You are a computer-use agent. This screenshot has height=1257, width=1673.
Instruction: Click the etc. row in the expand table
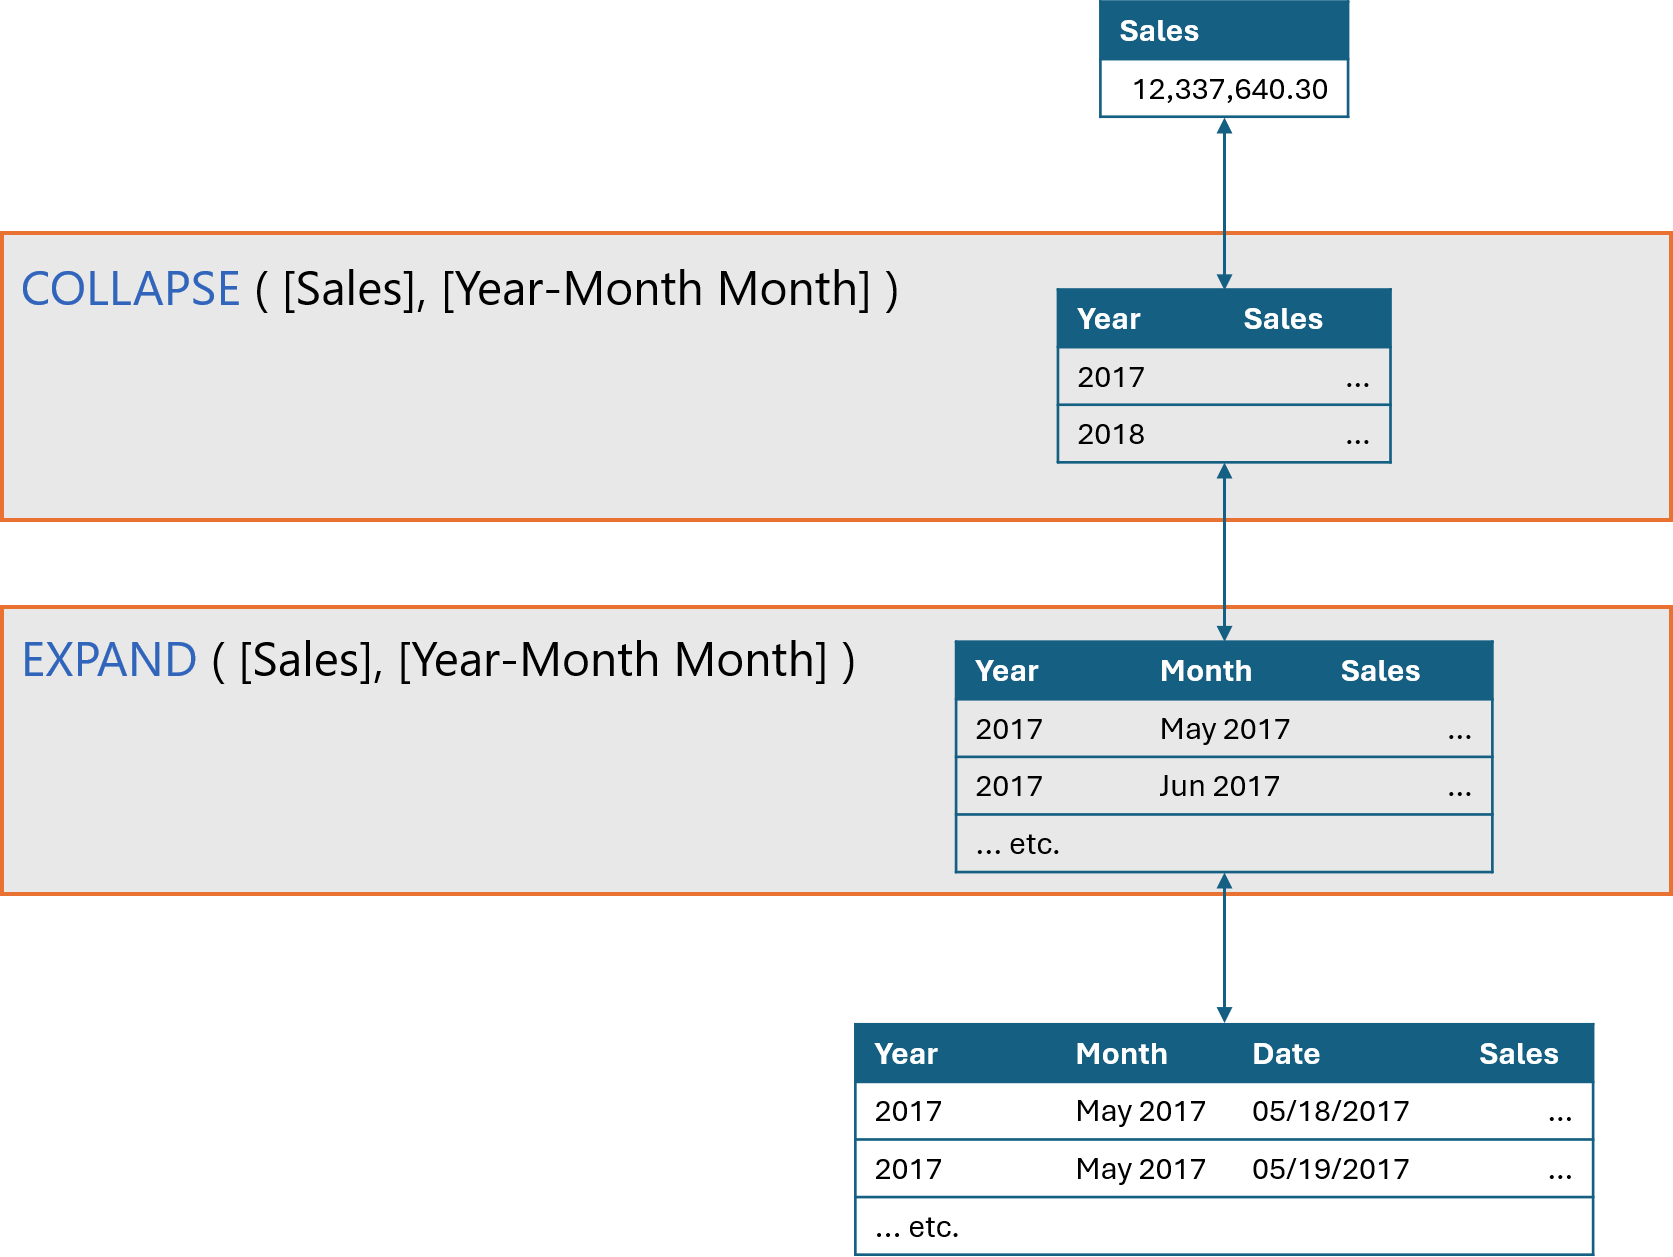coord(1224,844)
